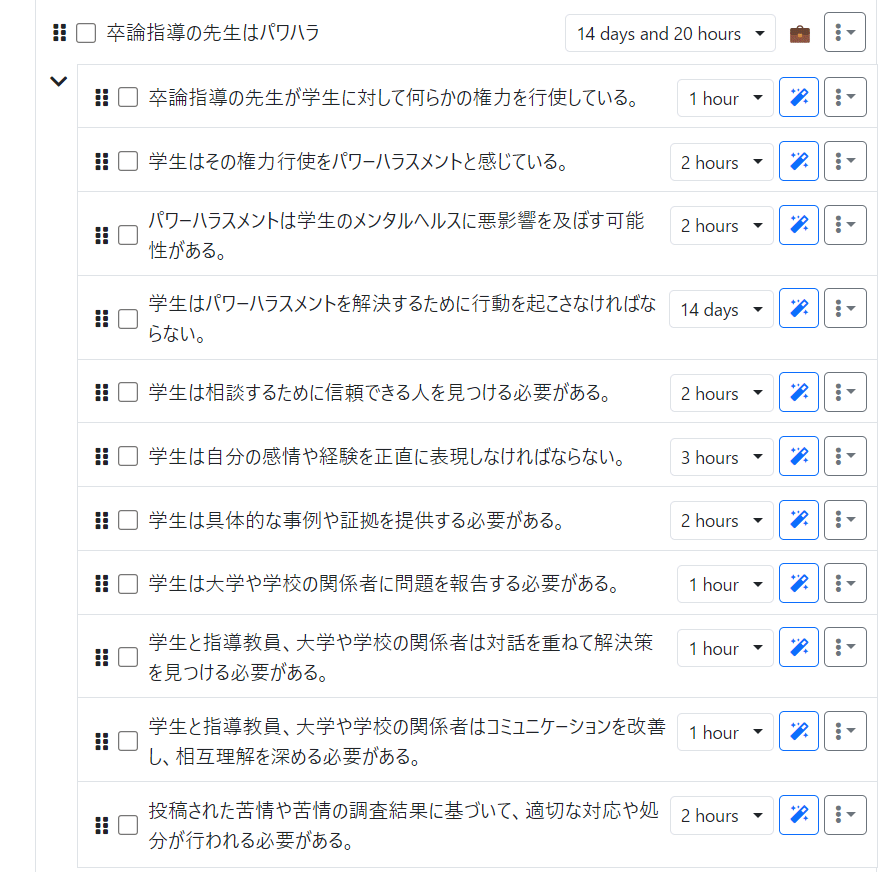894x872 pixels.
Task: Click magic wand for コミュニケーションを改善 task
Action: tap(799, 731)
